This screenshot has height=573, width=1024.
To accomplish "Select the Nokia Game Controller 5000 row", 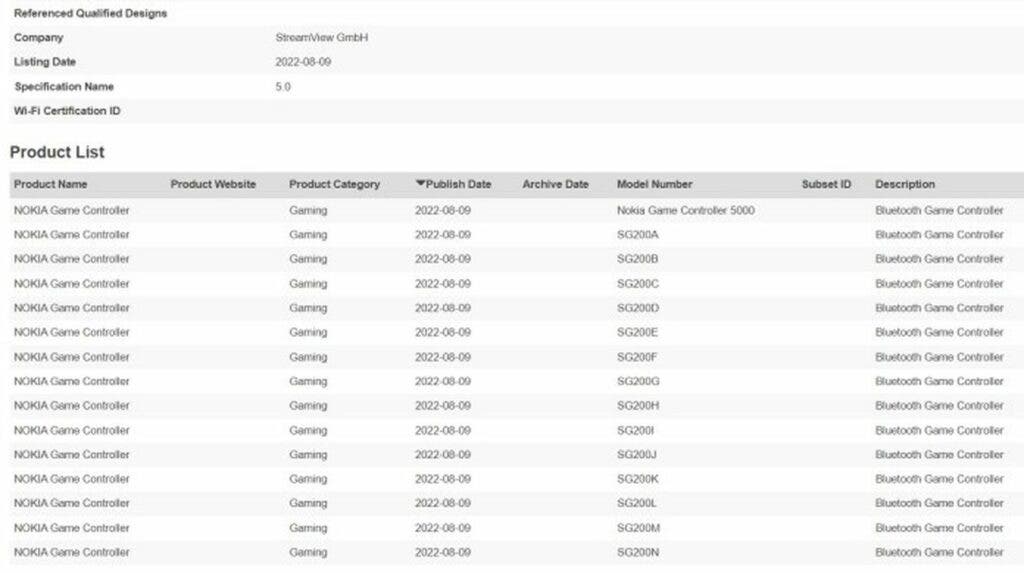I will click(x=517, y=210).
